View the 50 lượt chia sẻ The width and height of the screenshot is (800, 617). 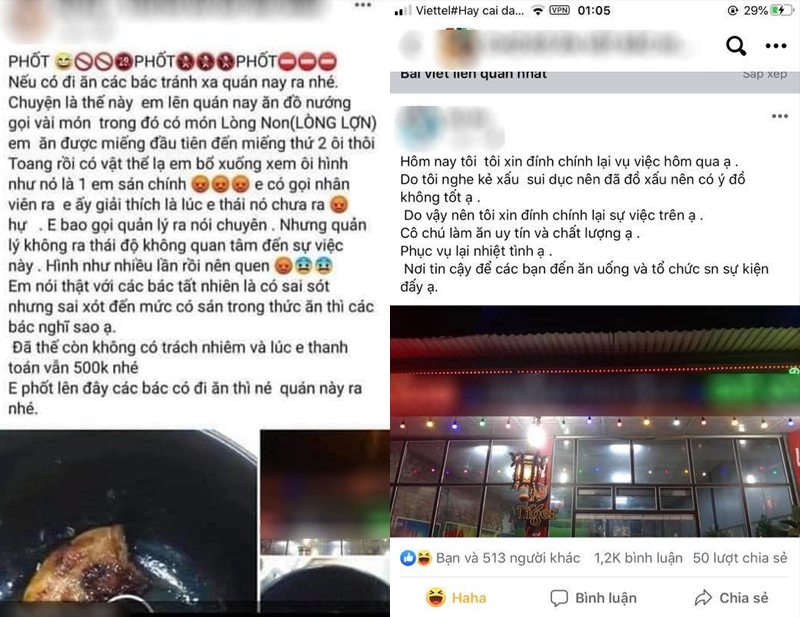coord(740,558)
